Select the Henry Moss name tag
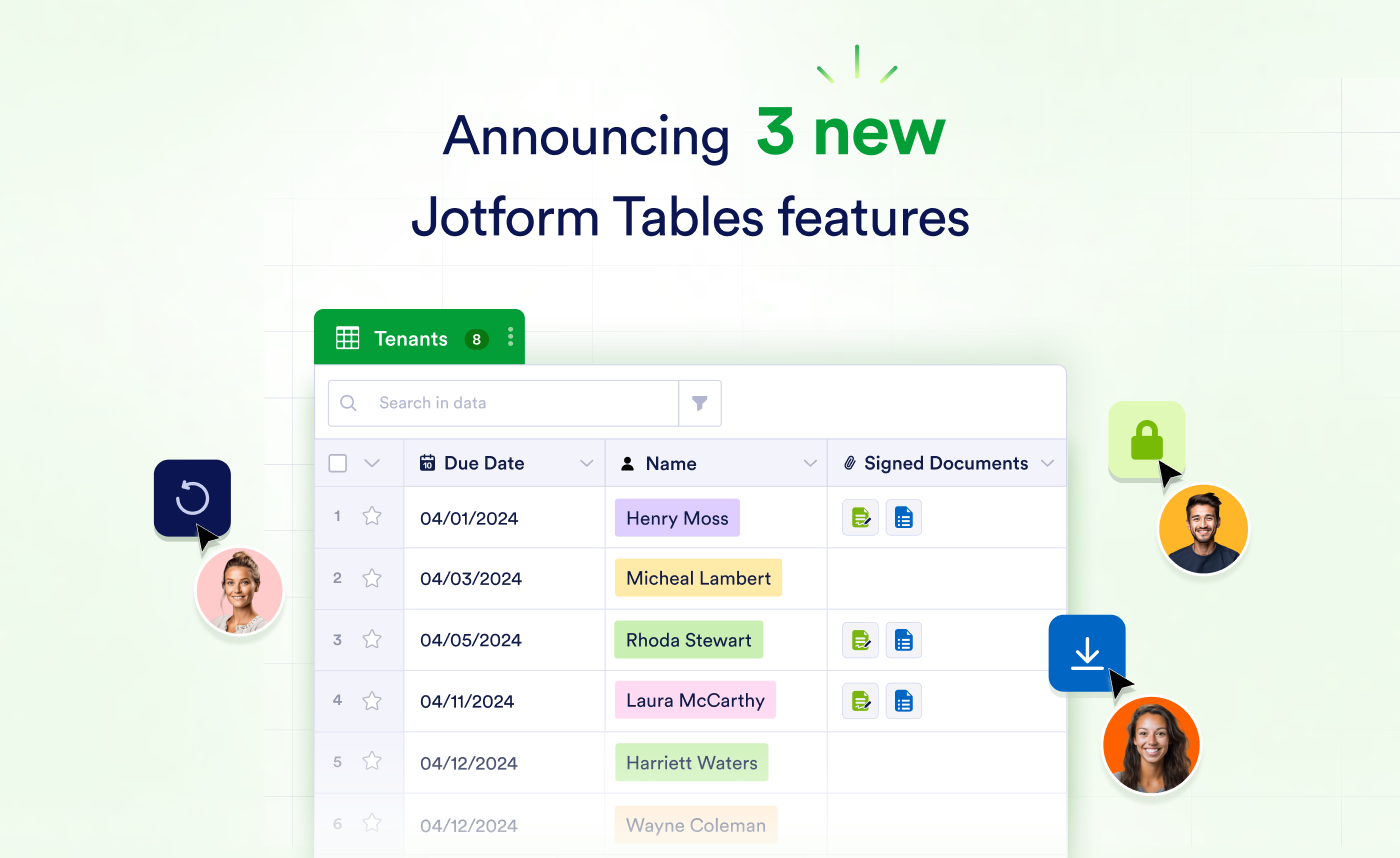The height and width of the screenshot is (858, 1400). tap(677, 518)
